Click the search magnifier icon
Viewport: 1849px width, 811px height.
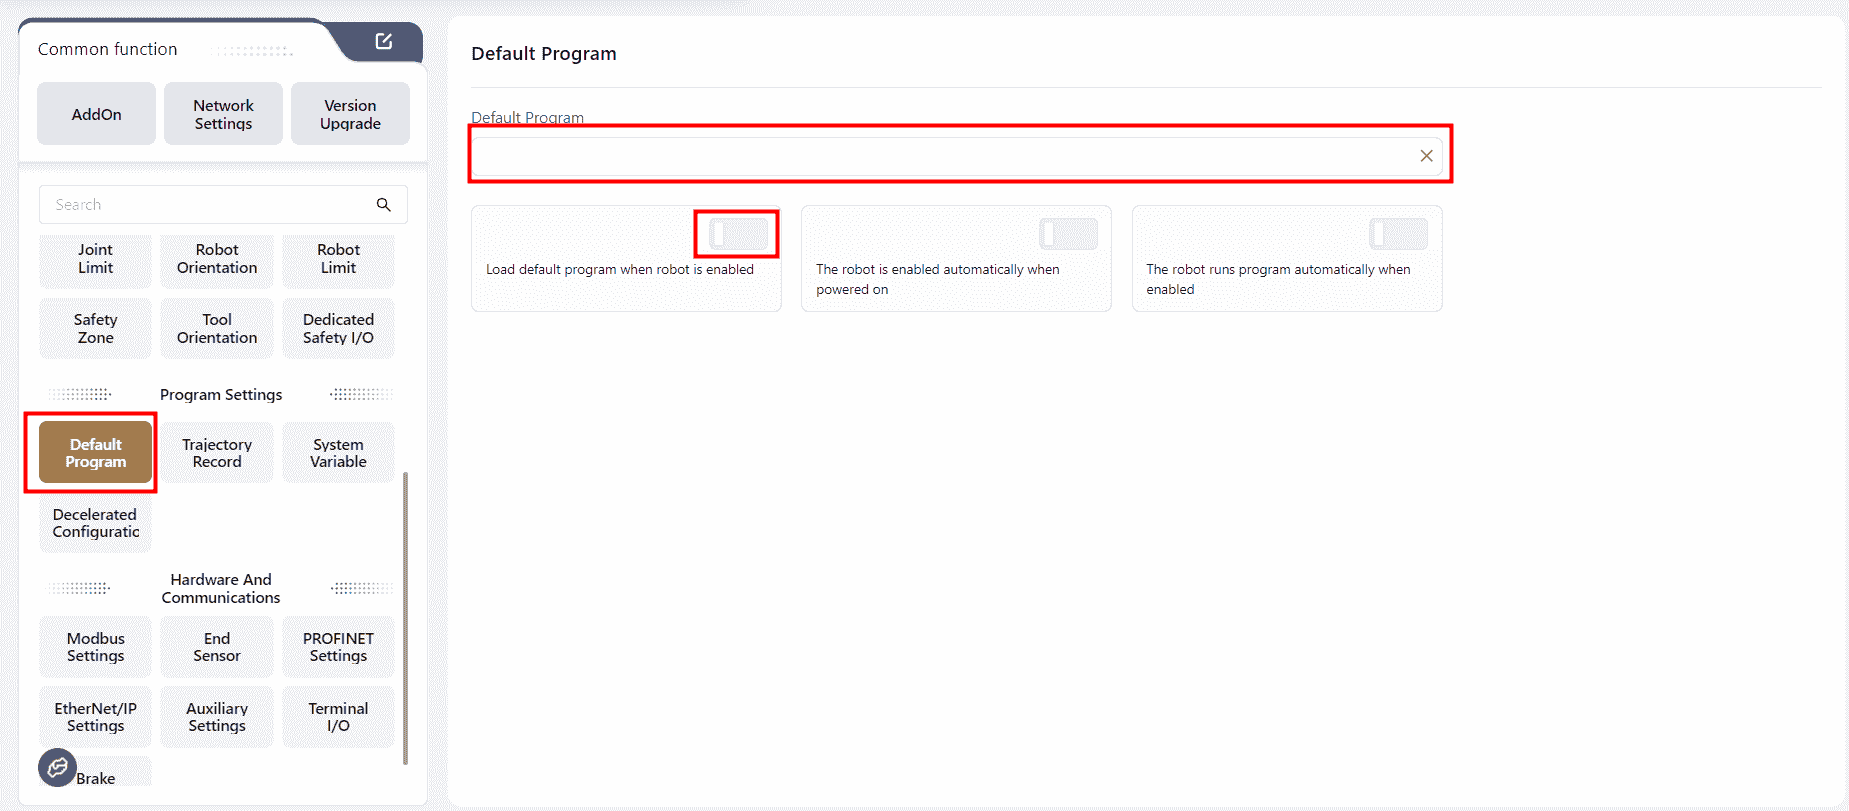(383, 205)
